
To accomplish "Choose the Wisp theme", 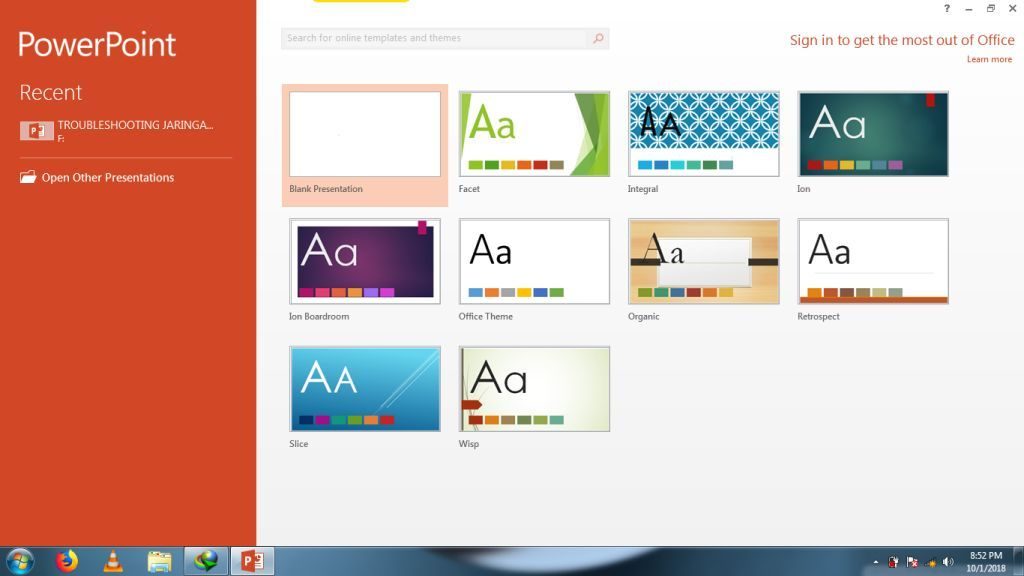I will [x=534, y=389].
